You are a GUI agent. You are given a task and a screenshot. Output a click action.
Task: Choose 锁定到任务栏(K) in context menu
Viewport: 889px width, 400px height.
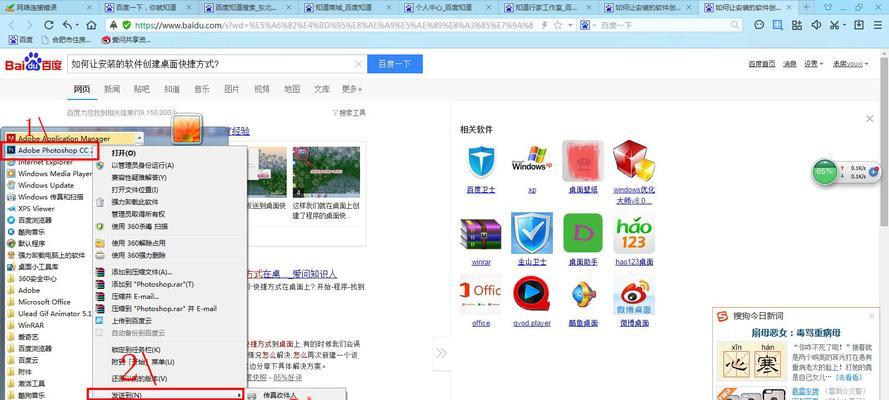pyautogui.click(x=136, y=350)
